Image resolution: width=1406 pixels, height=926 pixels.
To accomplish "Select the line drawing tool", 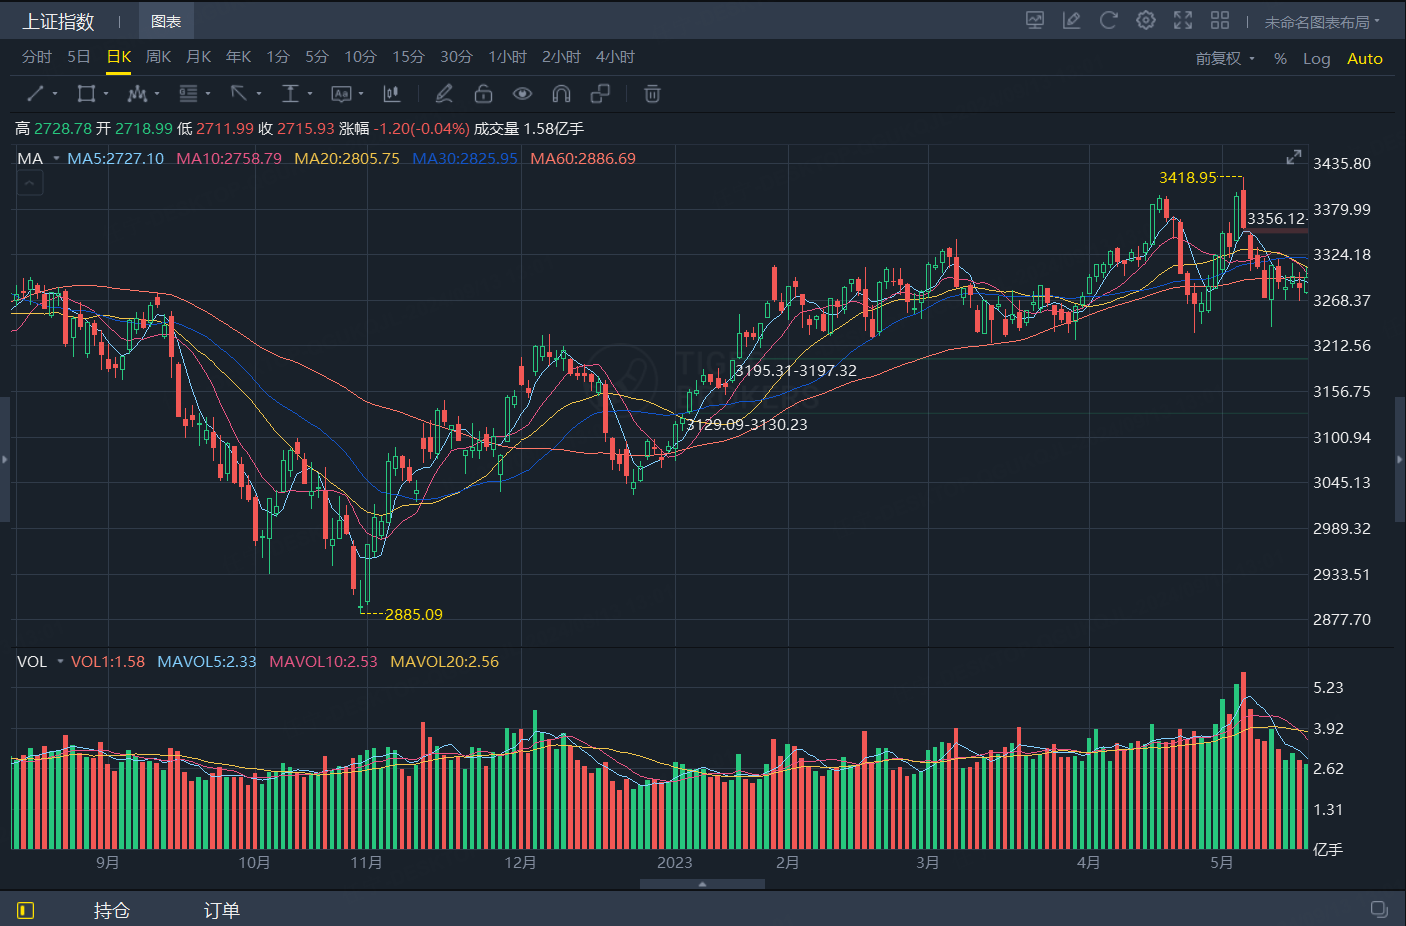I will [x=35, y=94].
